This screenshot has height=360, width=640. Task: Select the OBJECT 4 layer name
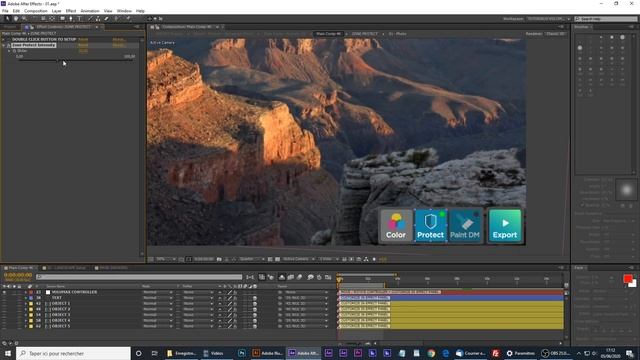pos(61,321)
